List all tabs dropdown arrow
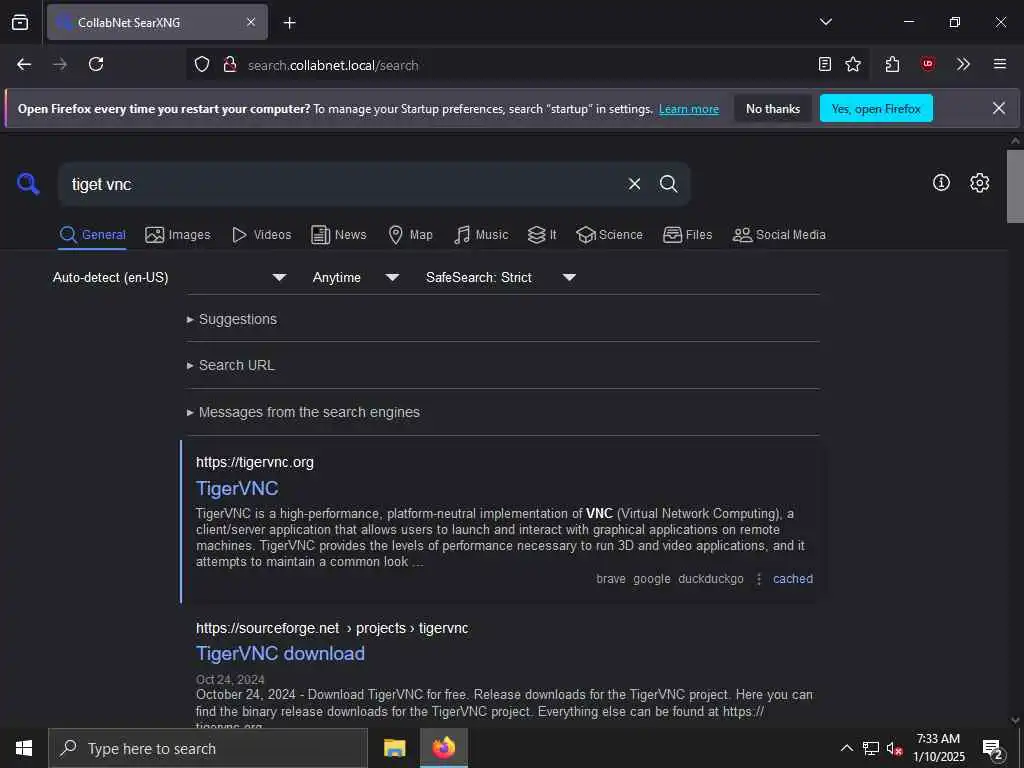 tap(826, 22)
